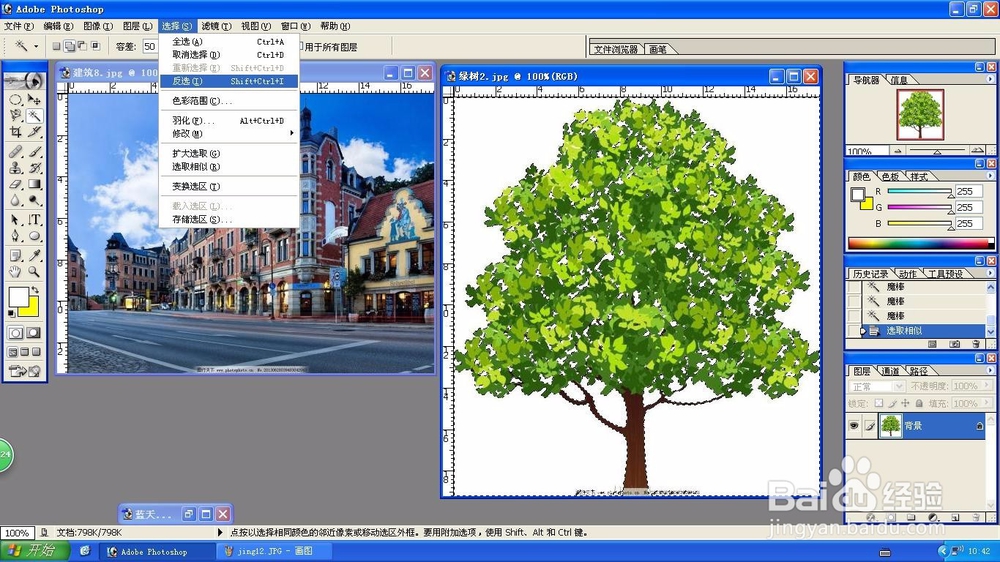
Task: Click the R color slider
Action: (x=919, y=191)
